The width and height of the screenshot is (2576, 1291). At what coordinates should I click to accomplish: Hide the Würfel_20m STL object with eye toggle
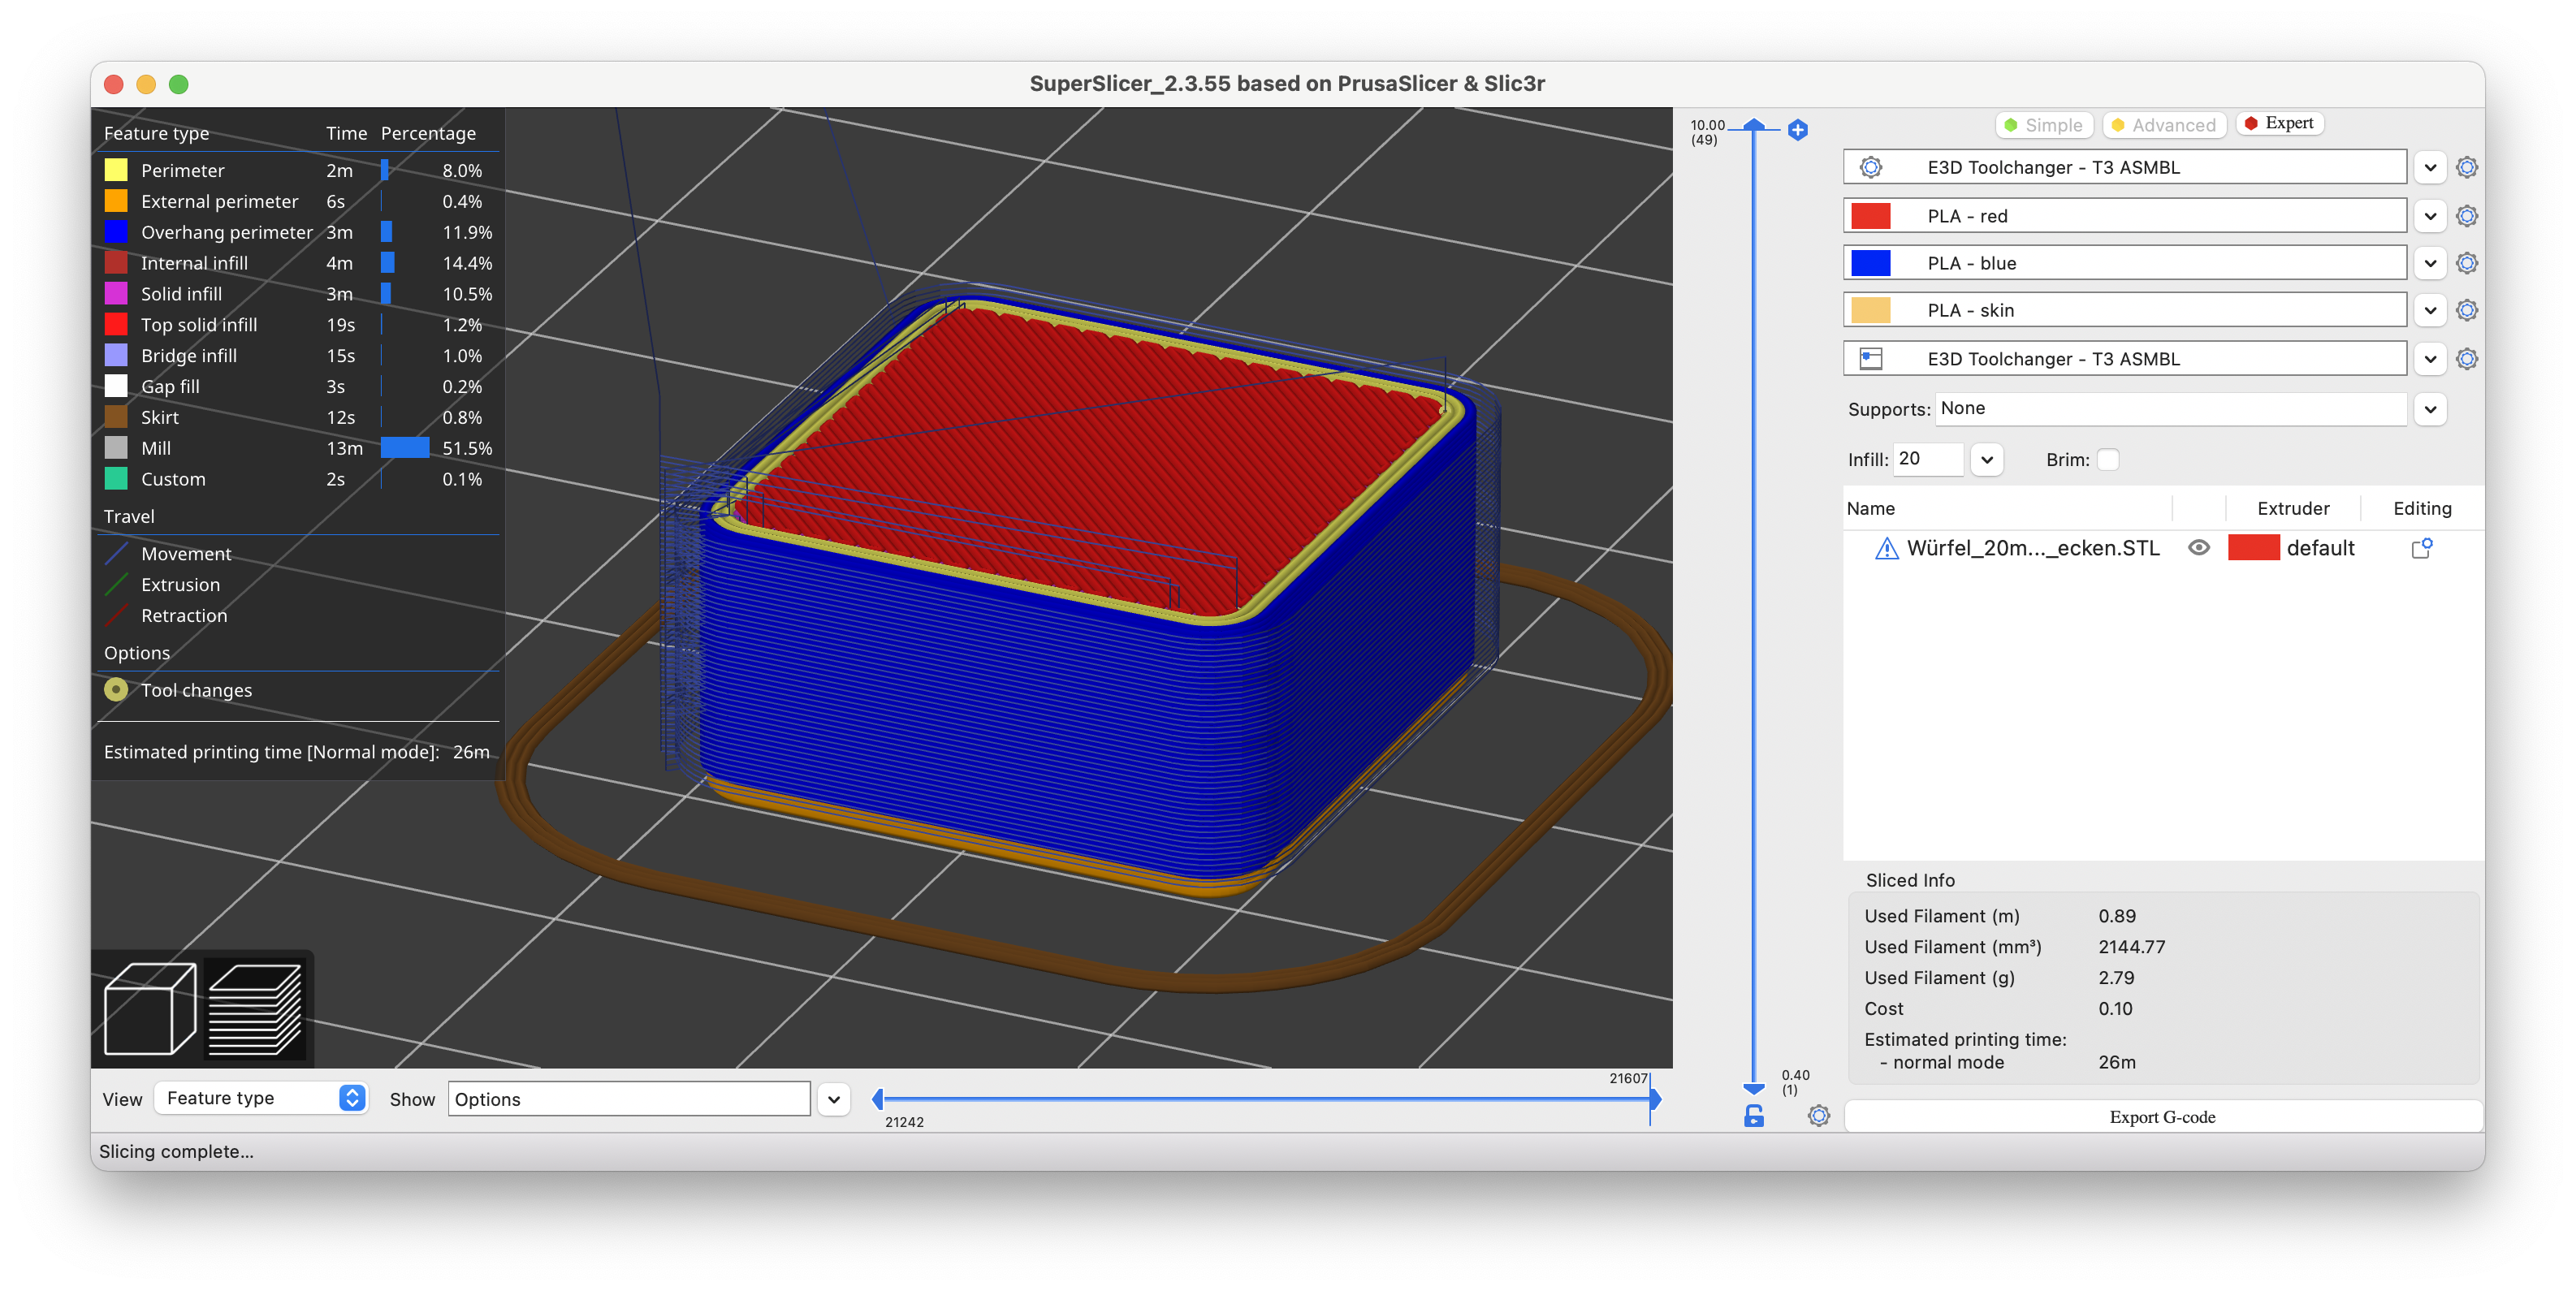tap(2198, 548)
